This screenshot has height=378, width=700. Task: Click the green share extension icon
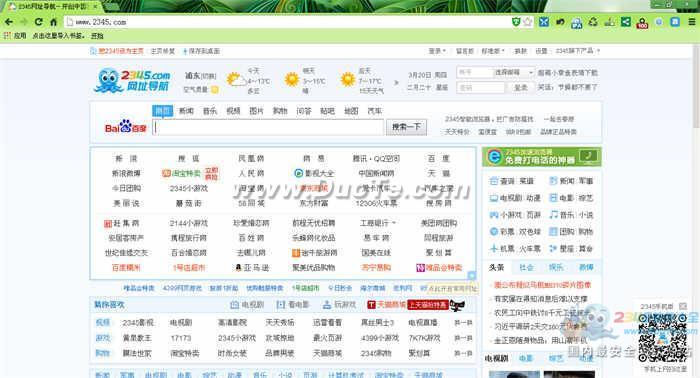tap(626, 21)
